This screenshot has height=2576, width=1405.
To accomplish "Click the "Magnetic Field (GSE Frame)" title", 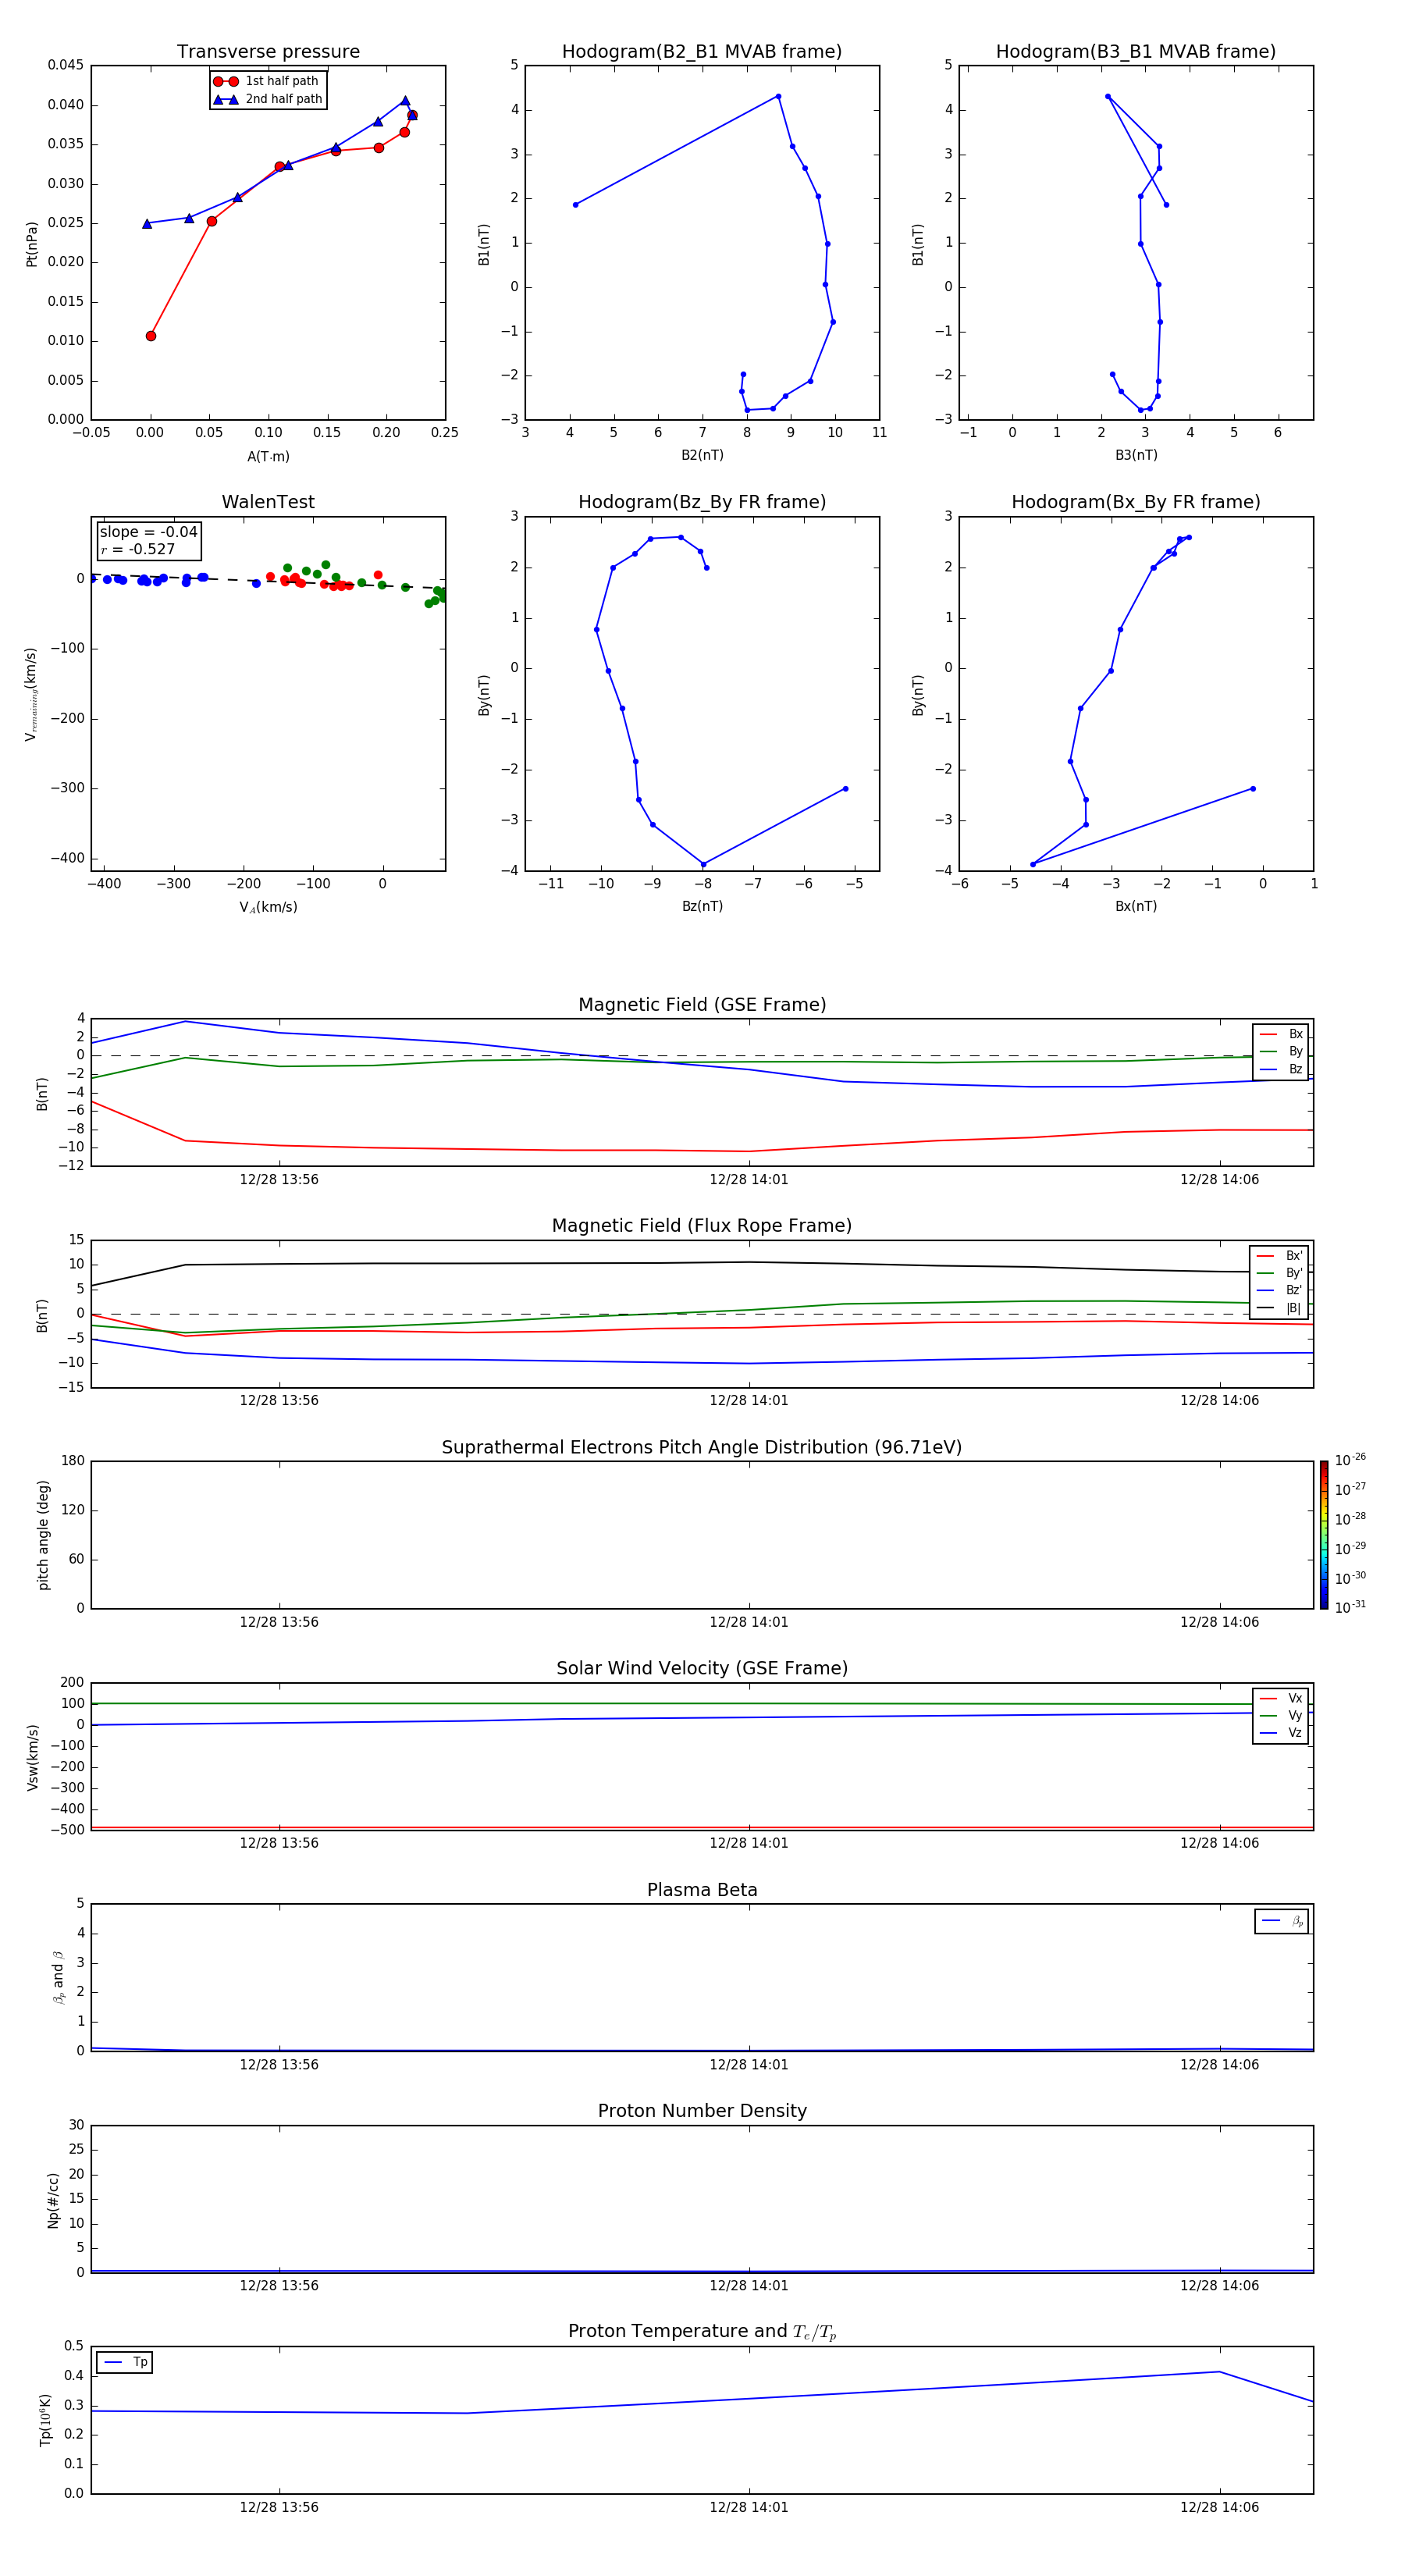I will 702,1005.
